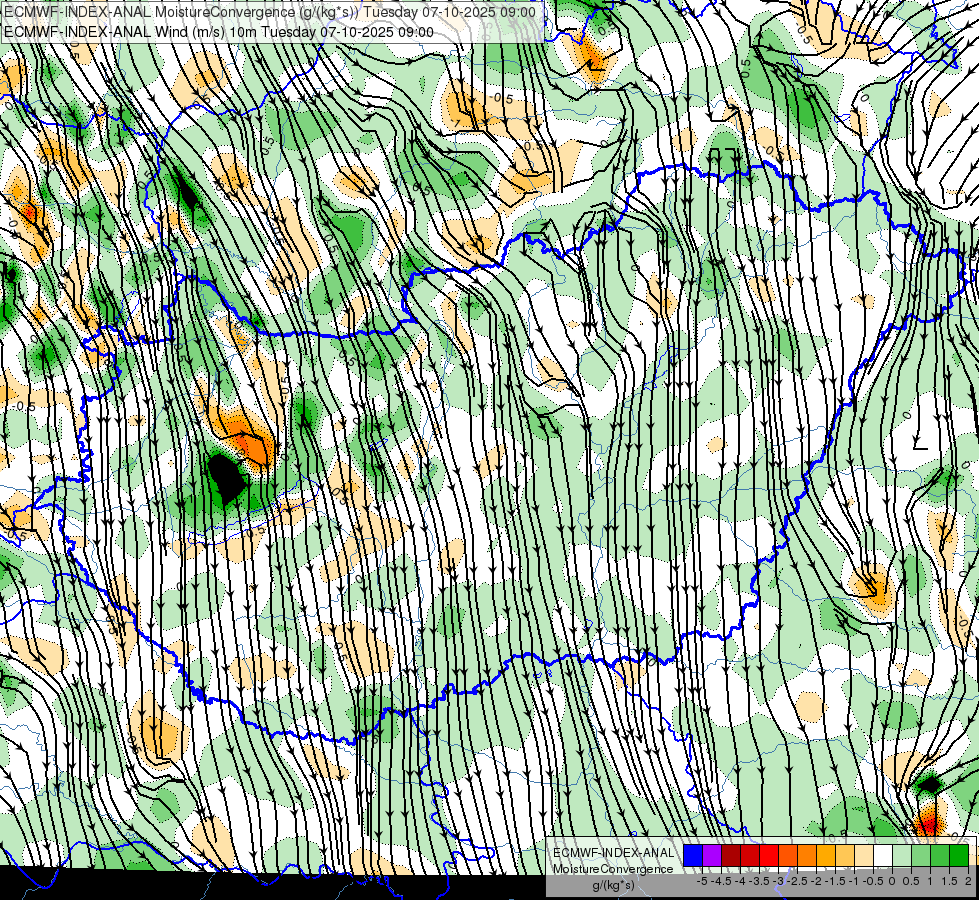Click the legend swatch between 0.5 and 1

[920, 856]
